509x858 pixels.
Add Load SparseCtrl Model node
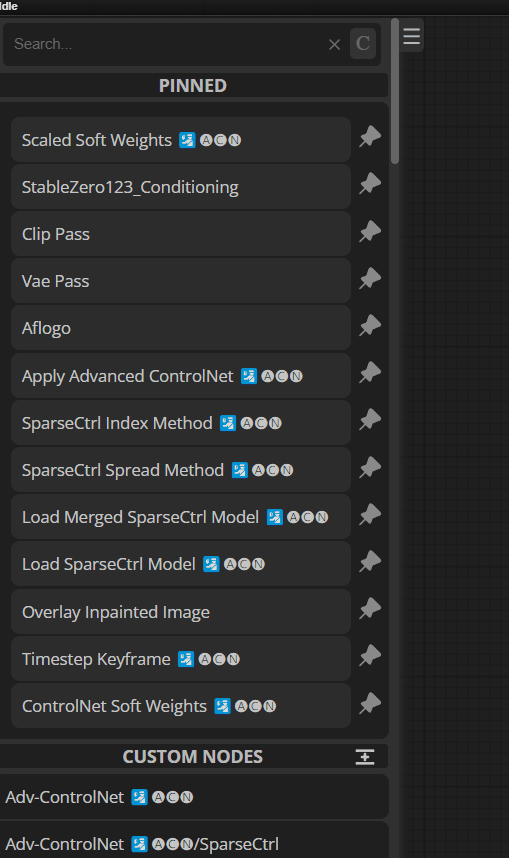coord(181,564)
